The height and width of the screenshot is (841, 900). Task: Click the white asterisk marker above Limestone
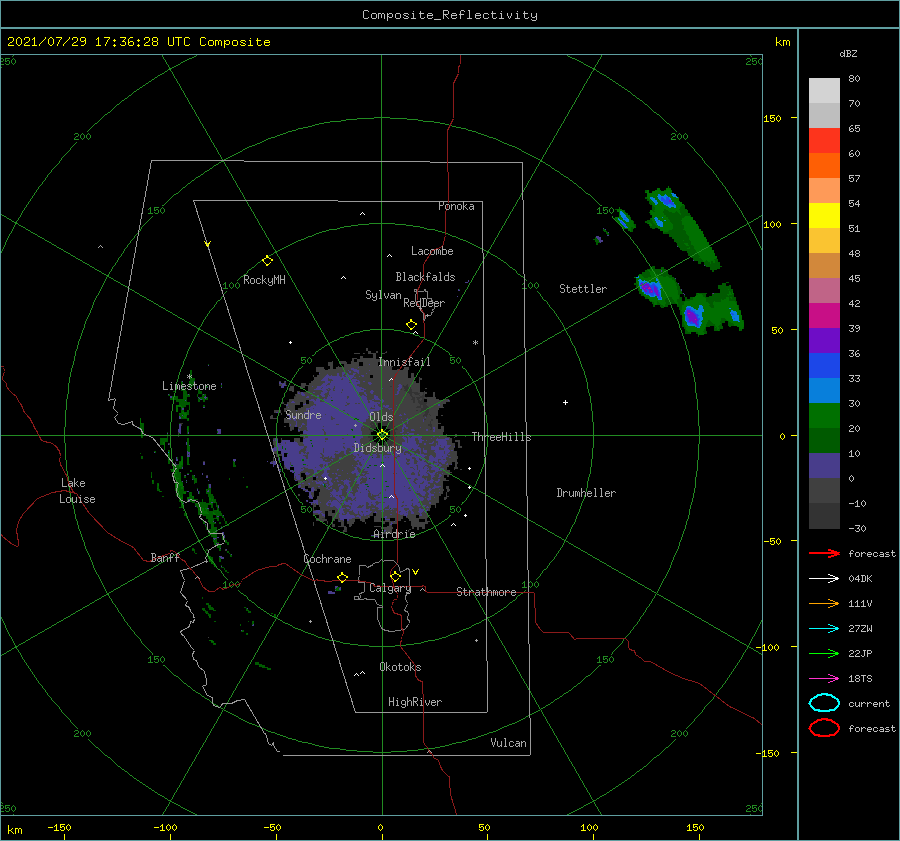coord(189,377)
